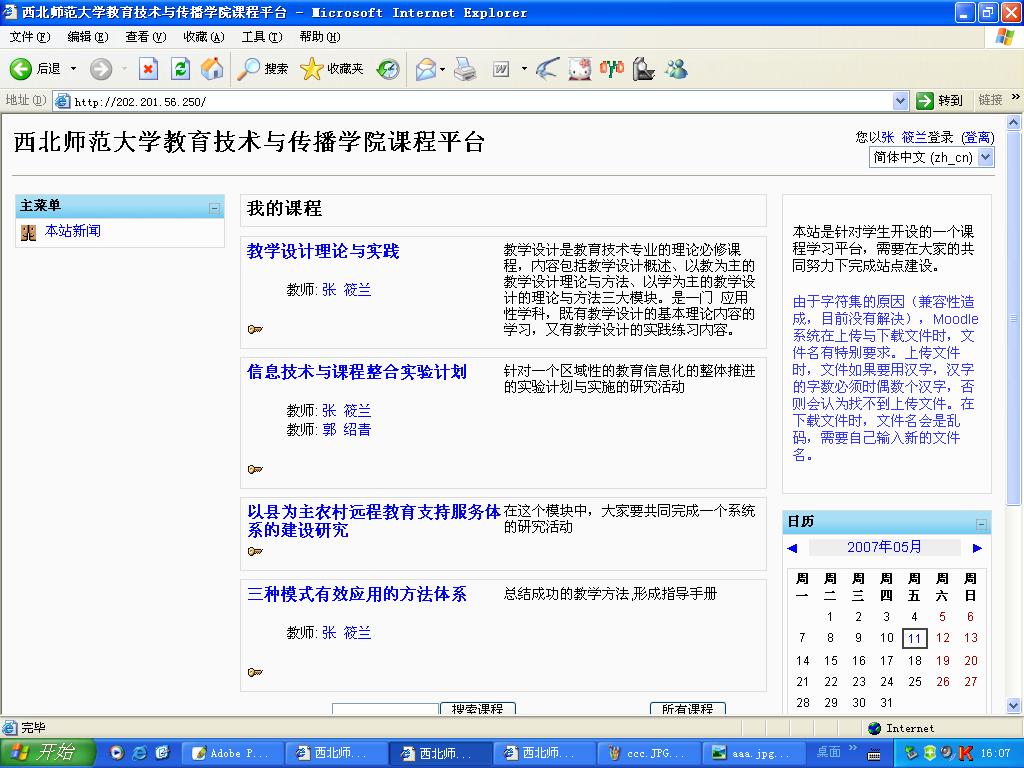Go to Home page via house icon

212,69
